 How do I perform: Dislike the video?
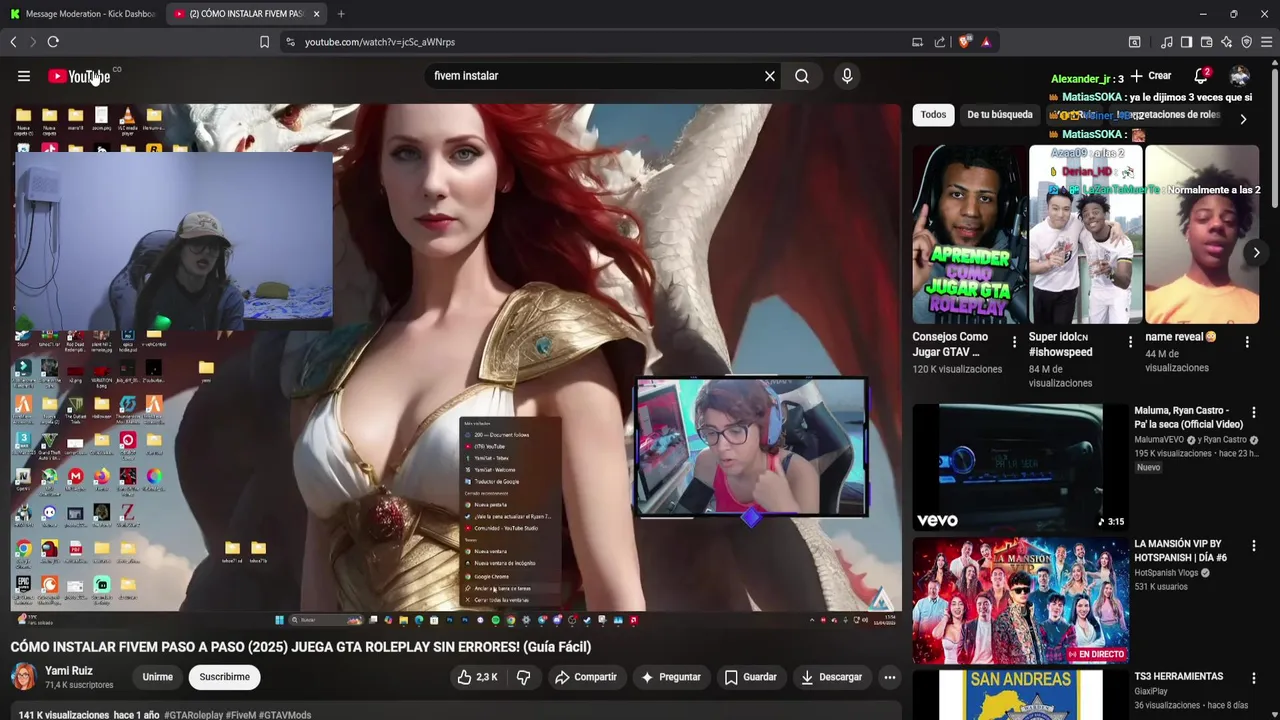coord(523,677)
